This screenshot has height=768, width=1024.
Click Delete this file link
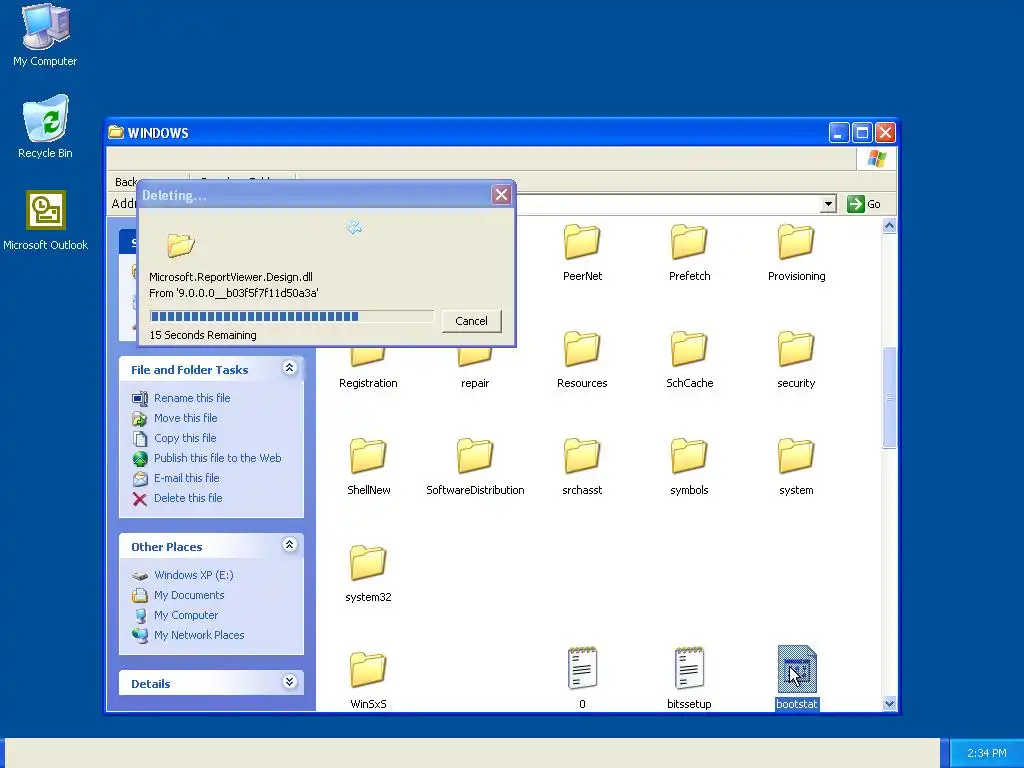188,498
